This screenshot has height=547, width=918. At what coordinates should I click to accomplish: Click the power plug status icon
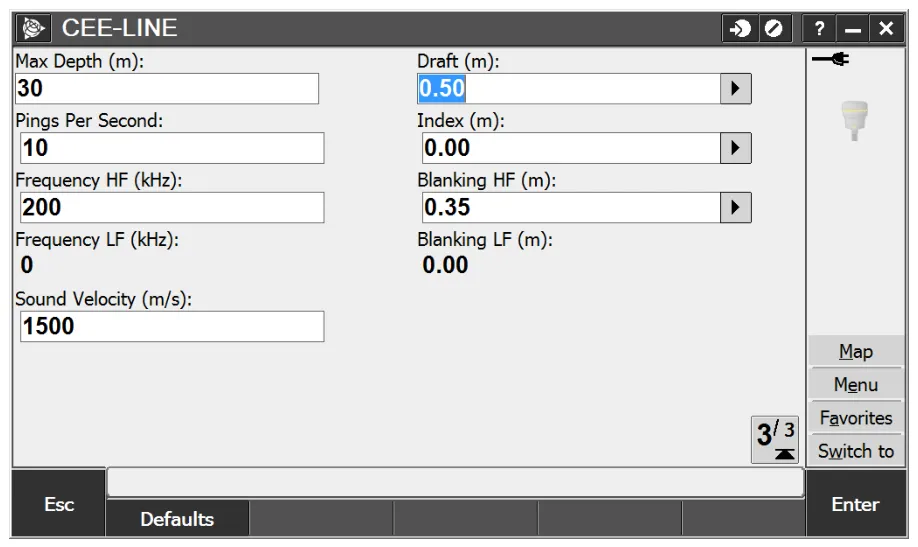coord(831,59)
